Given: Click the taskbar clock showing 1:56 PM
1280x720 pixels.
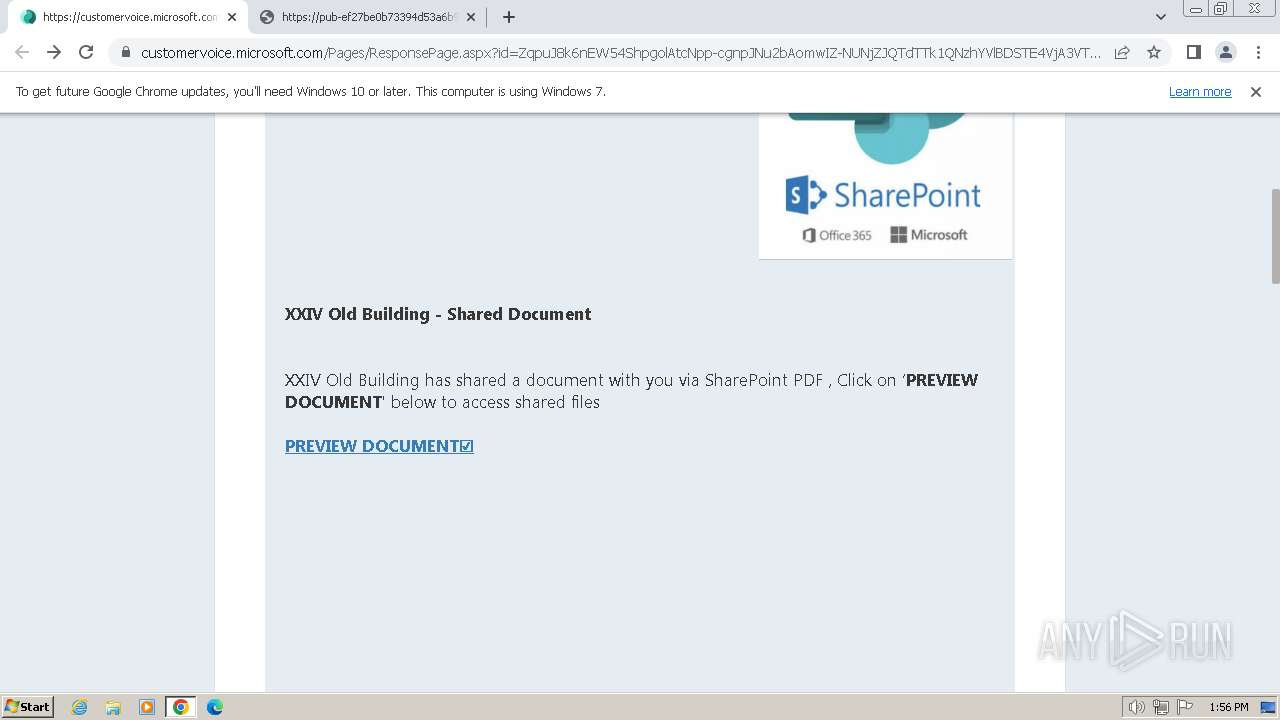Looking at the screenshot, I should [x=1228, y=707].
